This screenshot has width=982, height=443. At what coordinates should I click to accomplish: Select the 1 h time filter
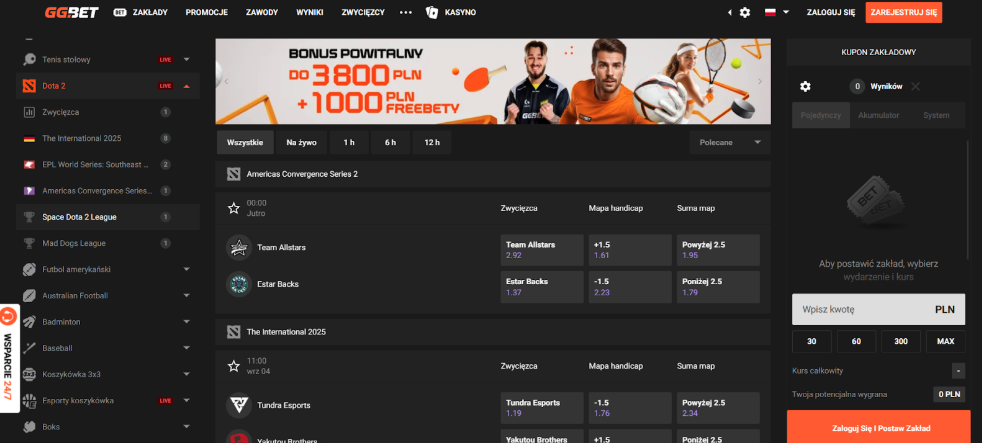pos(349,142)
